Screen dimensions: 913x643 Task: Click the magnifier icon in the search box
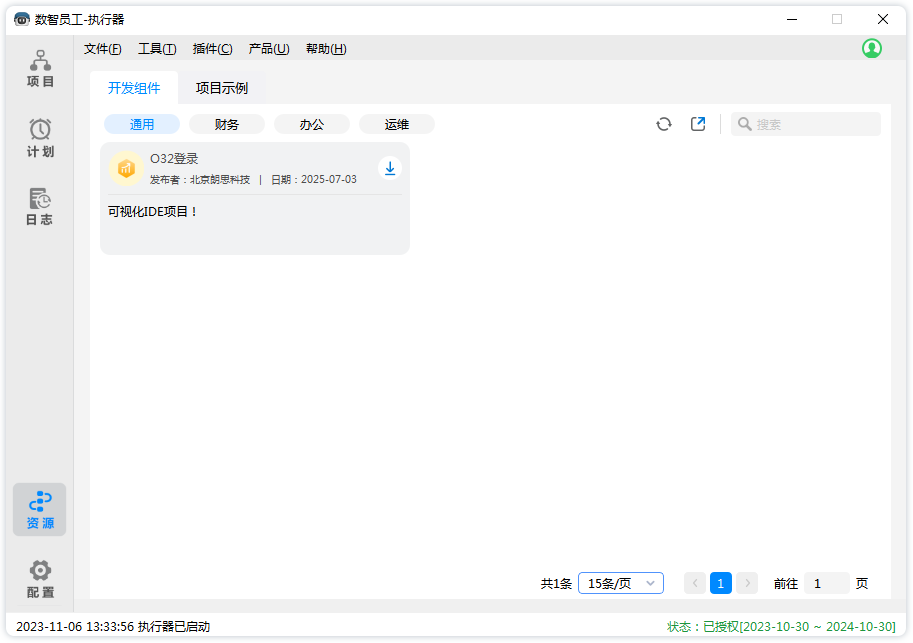click(x=744, y=124)
